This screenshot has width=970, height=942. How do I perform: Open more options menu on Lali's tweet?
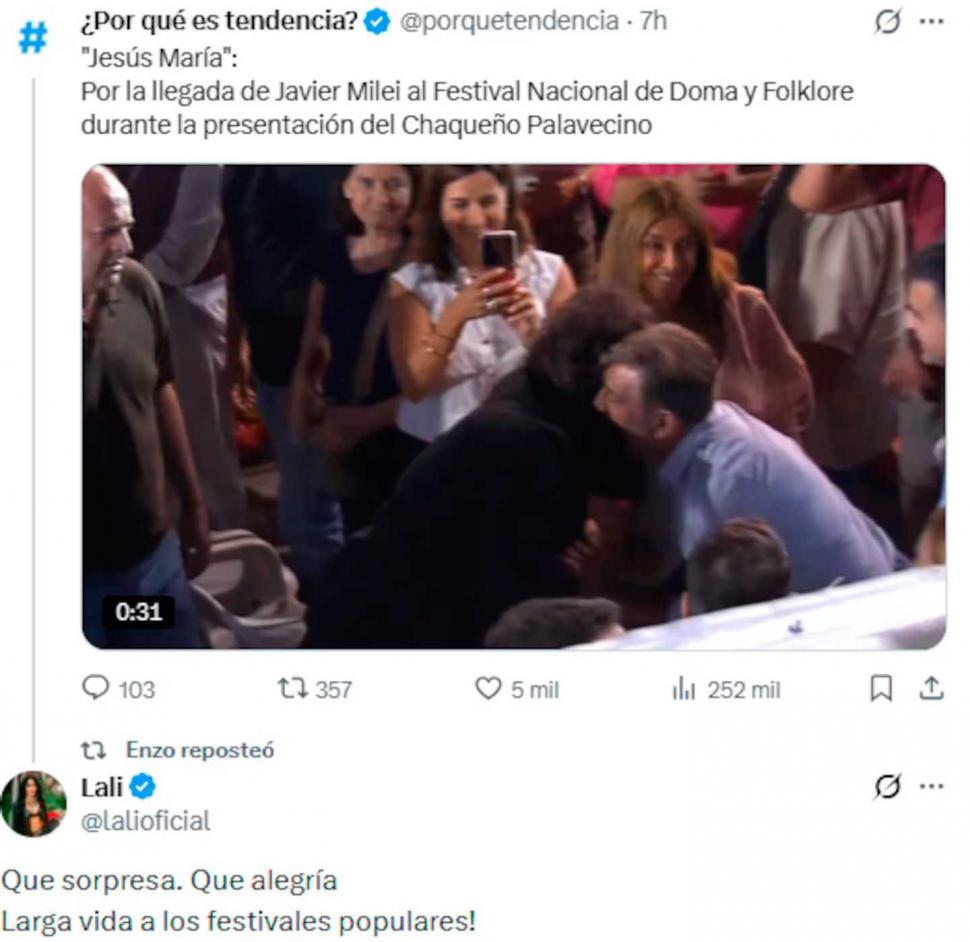[931, 788]
